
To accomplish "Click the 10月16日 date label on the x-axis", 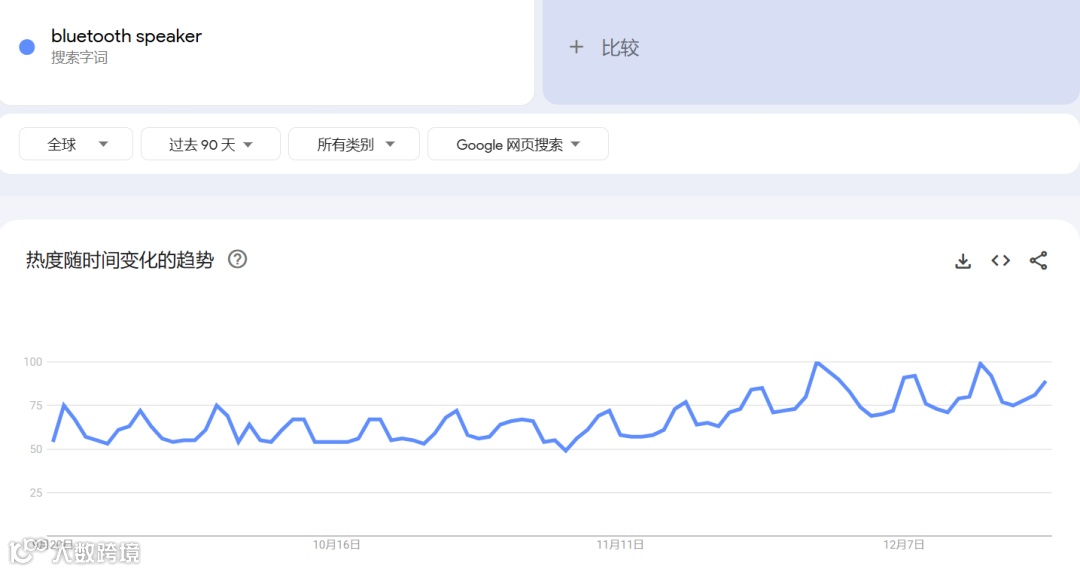I will [336, 544].
